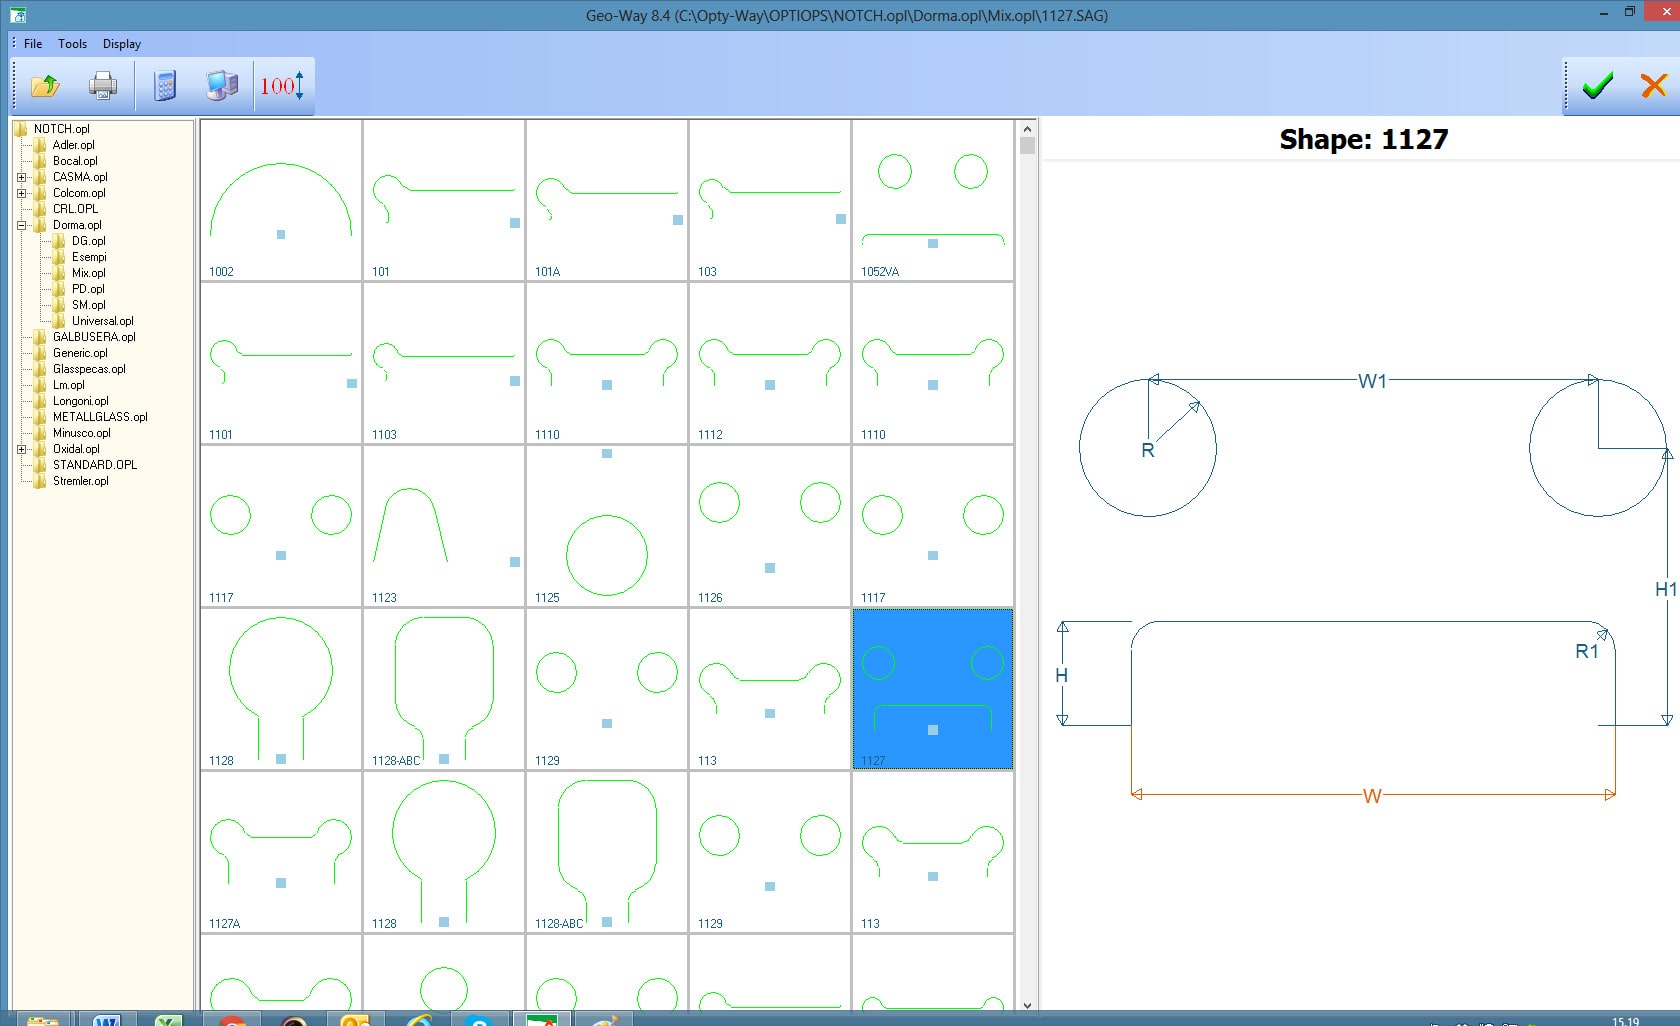Image resolution: width=1680 pixels, height=1026 pixels.
Task: Open the Esempi subfolder
Action: pos(89,257)
